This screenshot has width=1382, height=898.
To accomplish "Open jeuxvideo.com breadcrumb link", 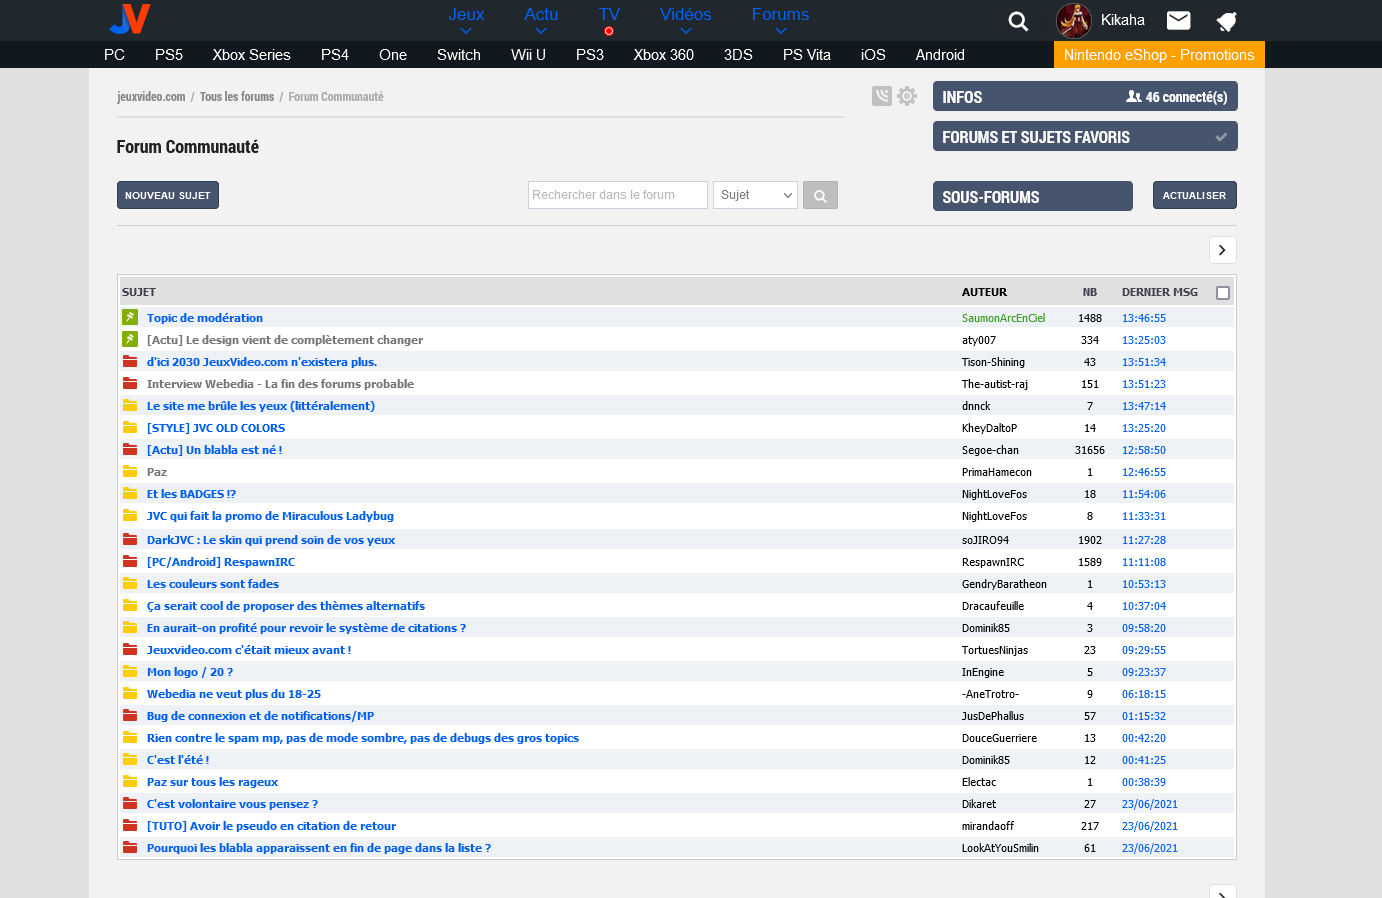I will point(151,97).
